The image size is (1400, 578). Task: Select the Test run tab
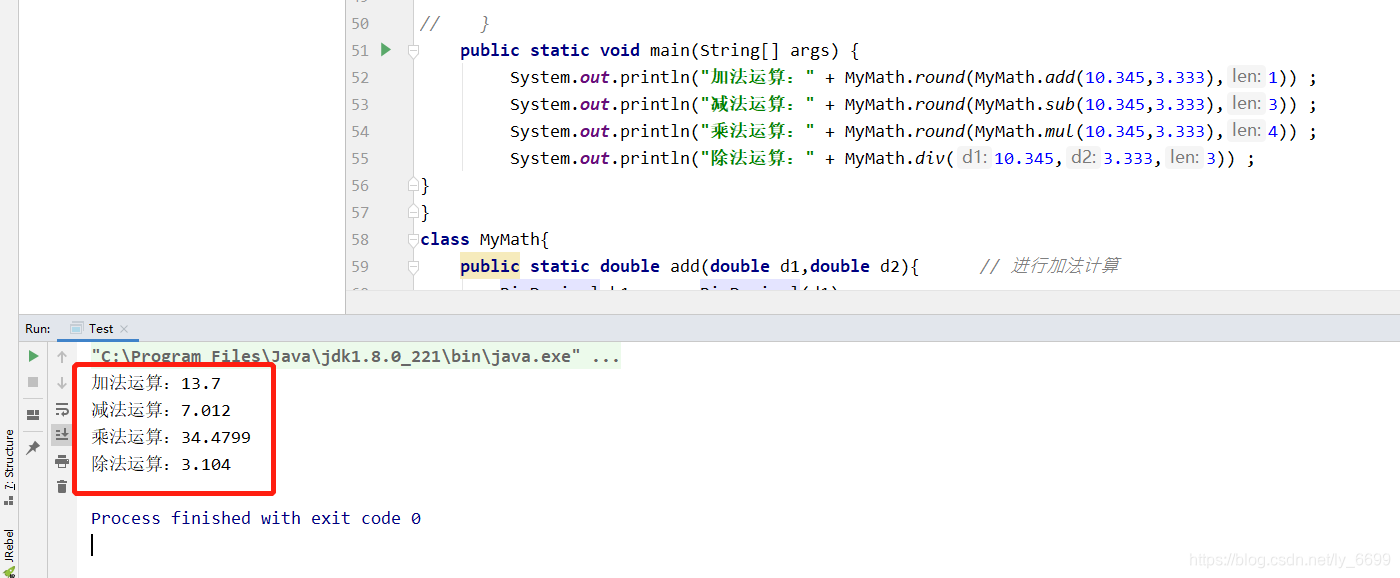[x=100, y=328]
